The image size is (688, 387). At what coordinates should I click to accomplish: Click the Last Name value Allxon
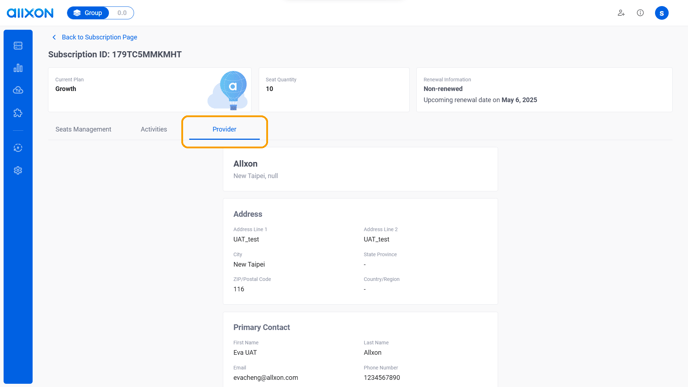(373, 352)
